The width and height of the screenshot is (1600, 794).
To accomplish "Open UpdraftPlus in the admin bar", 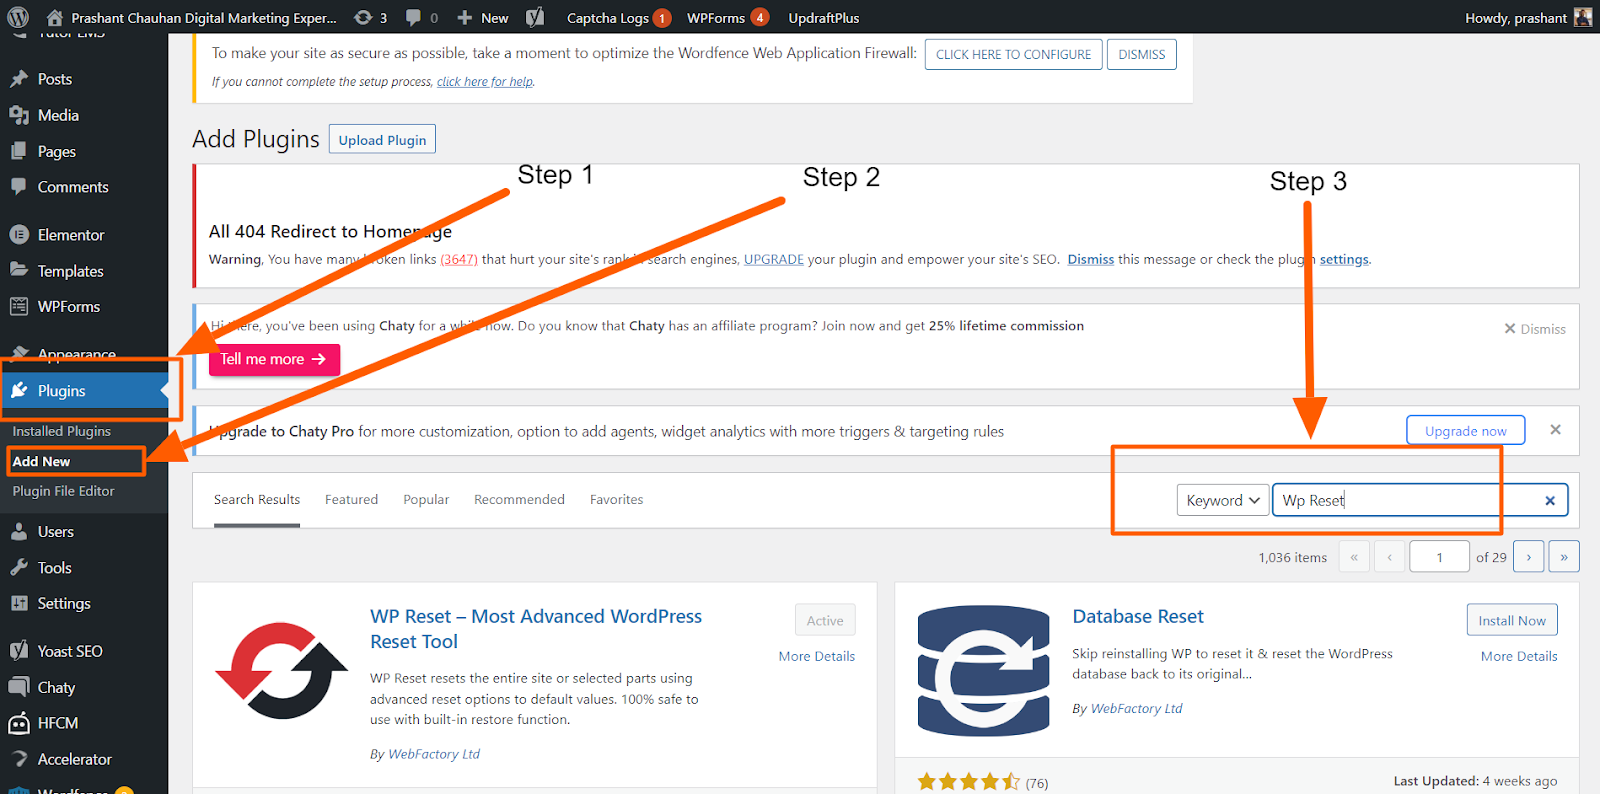I will (x=824, y=17).
